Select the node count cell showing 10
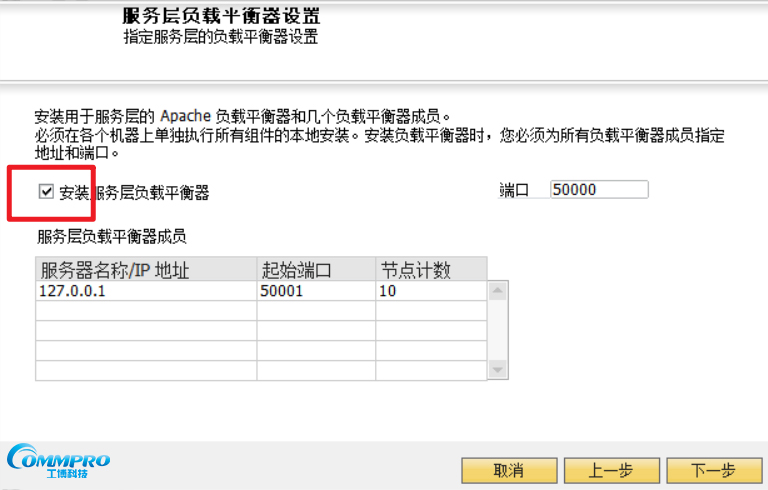Image resolution: width=768 pixels, height=490 pixels. tap(430, 291)
